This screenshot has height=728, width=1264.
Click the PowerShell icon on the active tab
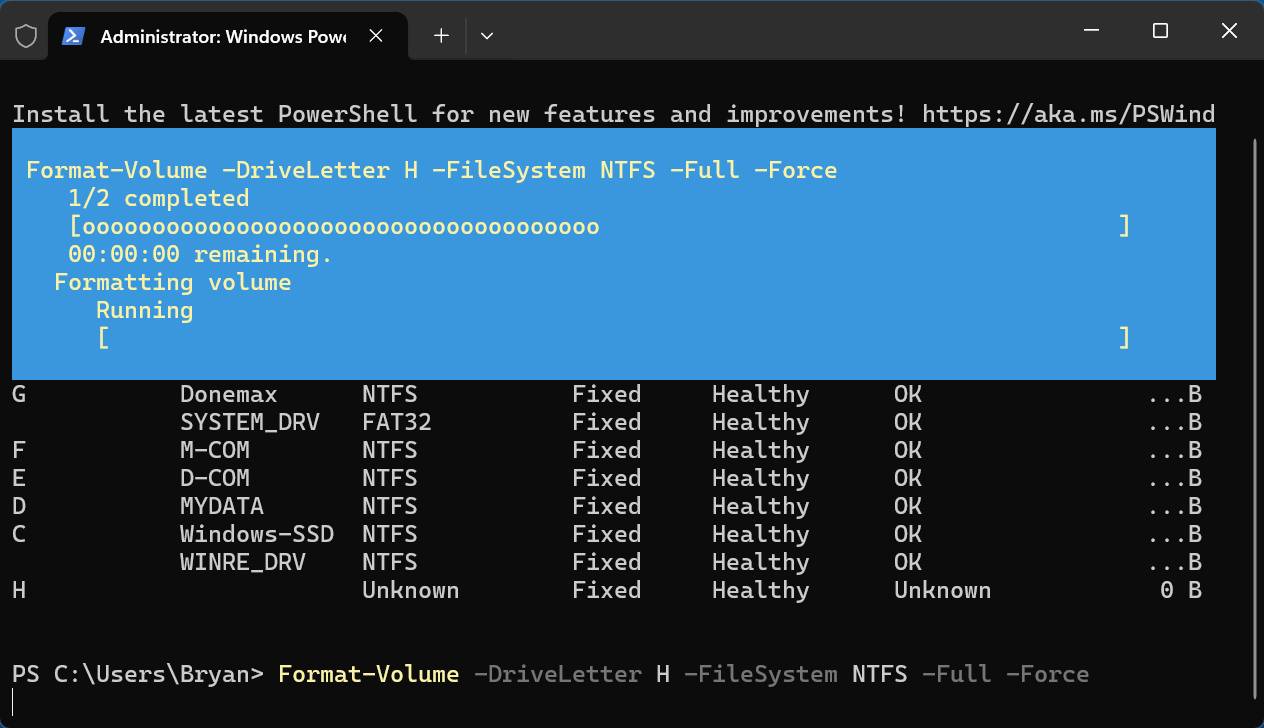coord(72,35)
